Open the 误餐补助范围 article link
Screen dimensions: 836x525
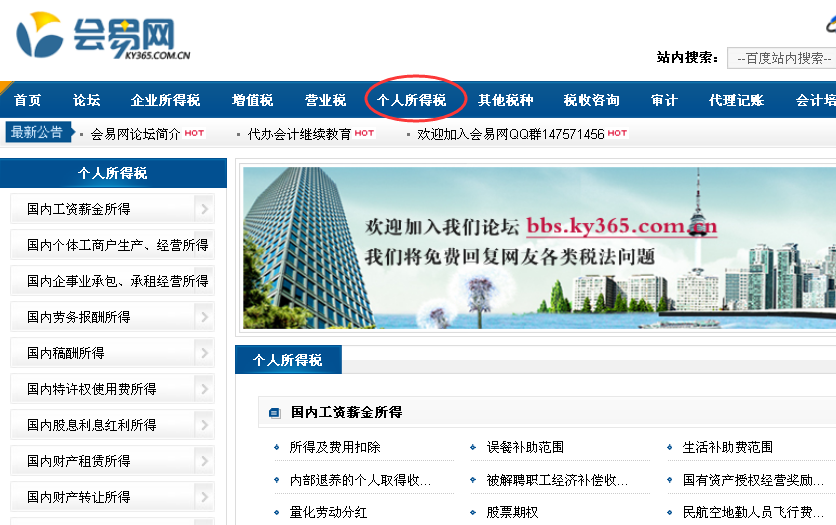point(525,448)
